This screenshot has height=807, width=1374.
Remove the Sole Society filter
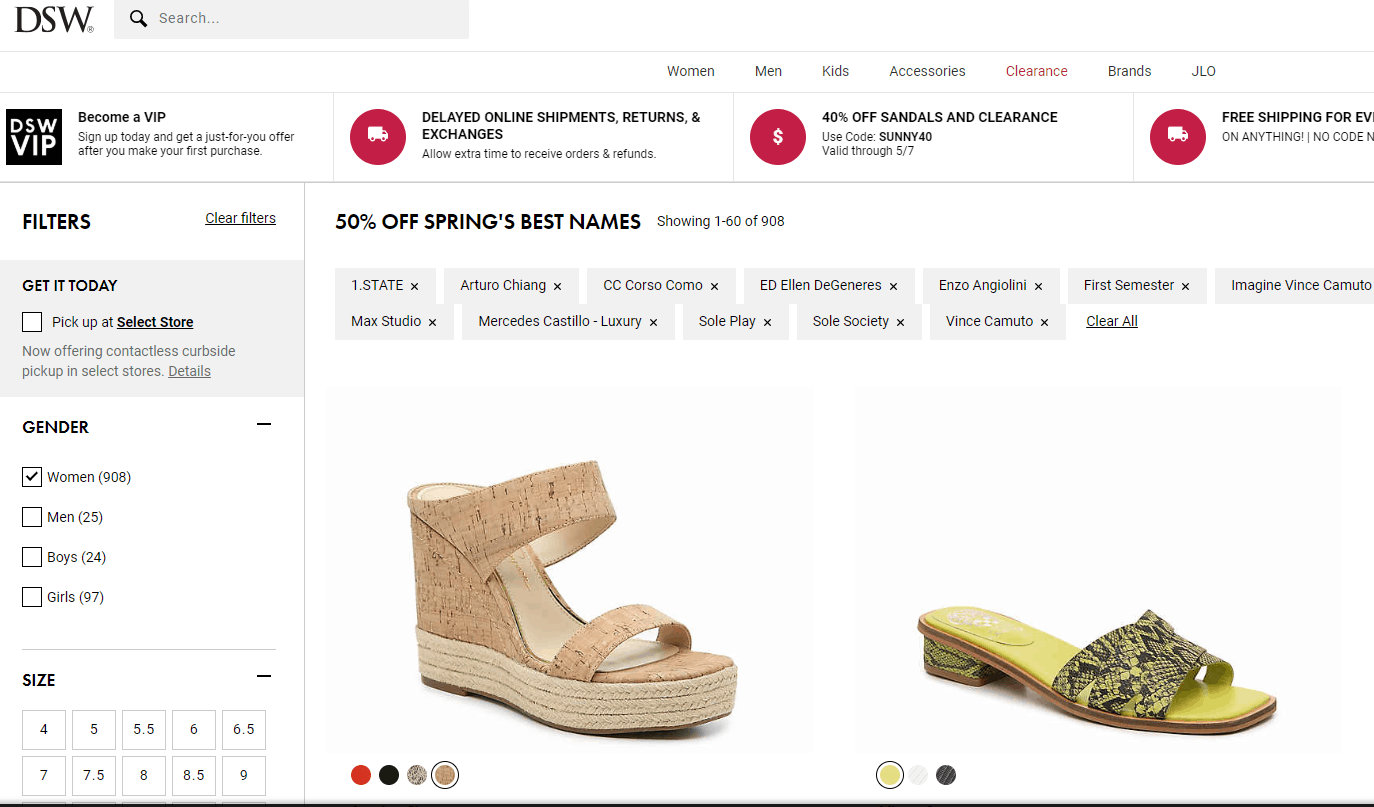point(900,322)
